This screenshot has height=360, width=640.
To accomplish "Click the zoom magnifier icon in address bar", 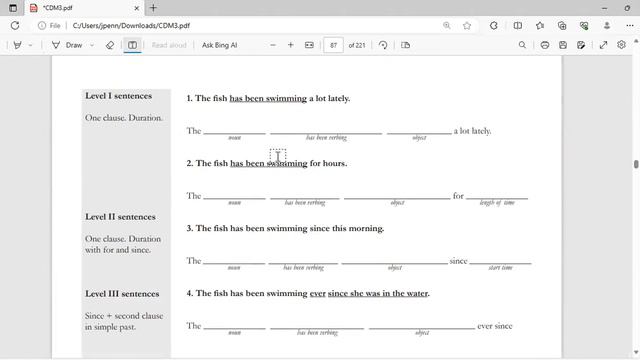I will 447,25.
